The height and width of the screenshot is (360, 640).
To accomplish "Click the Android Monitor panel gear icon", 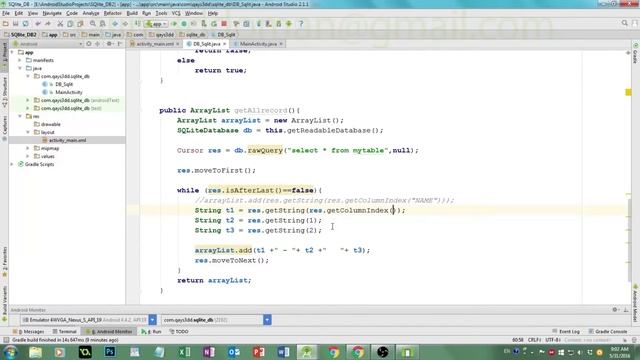I will (615, 310).
